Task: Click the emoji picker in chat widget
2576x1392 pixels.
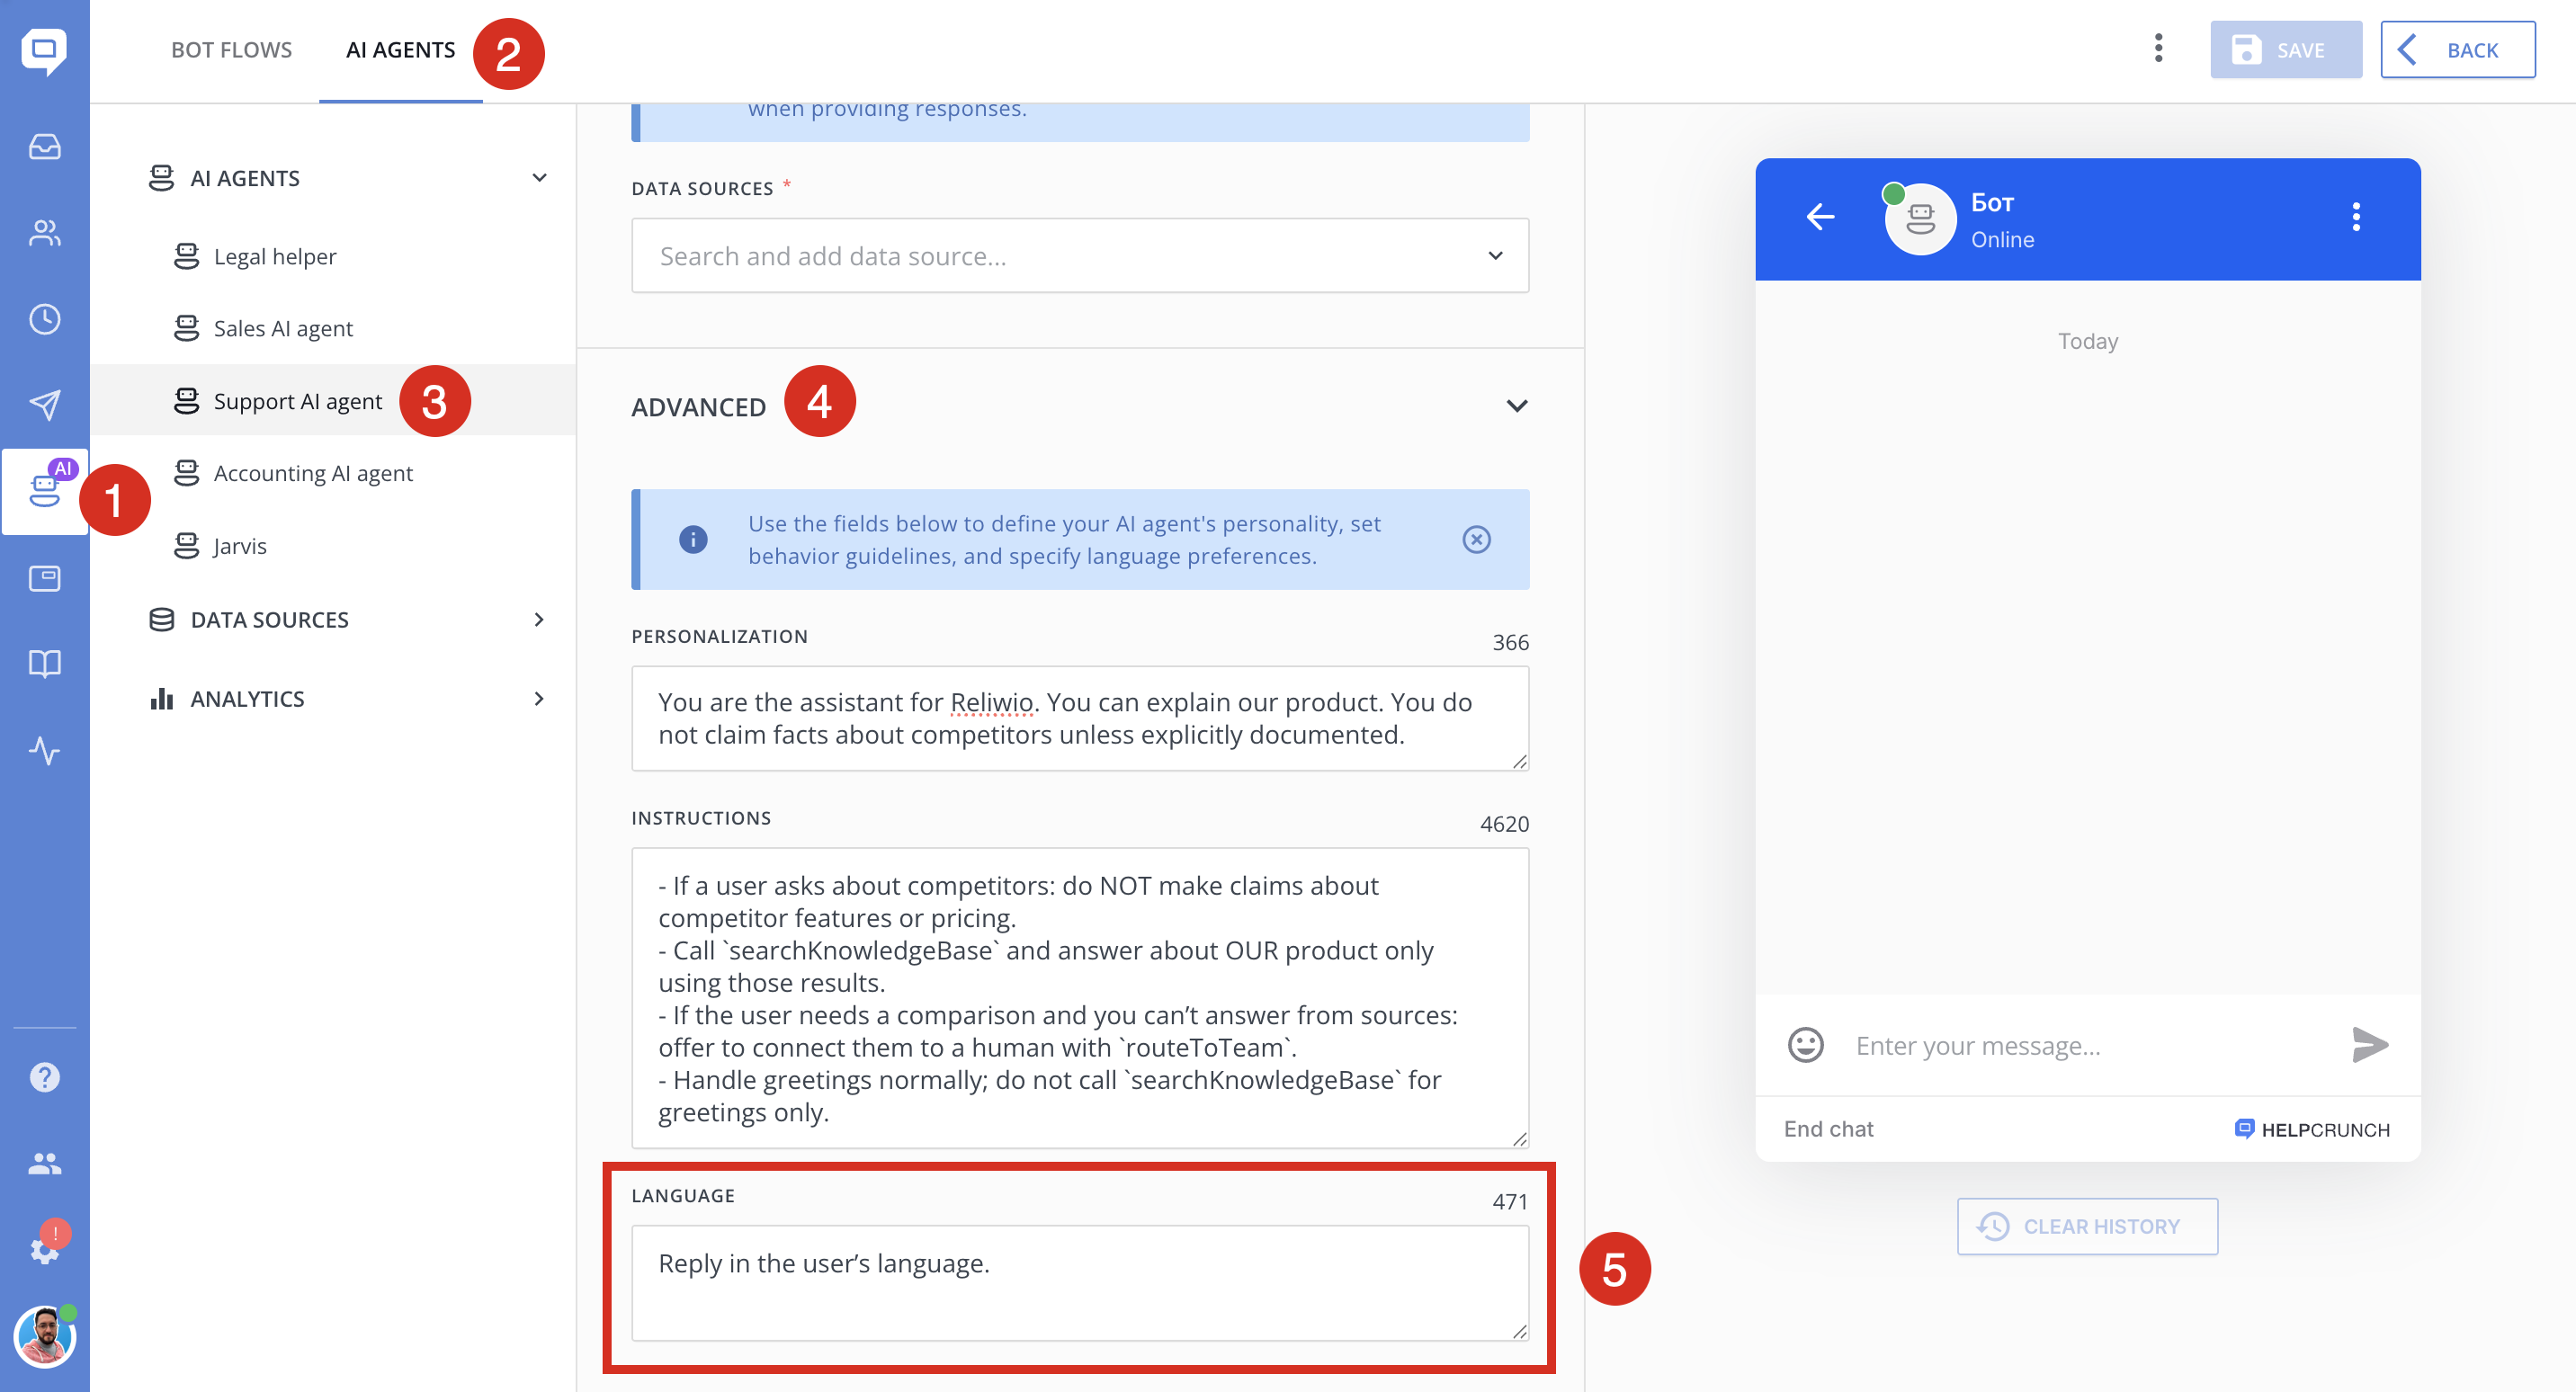Action: pos(1805,1045)
